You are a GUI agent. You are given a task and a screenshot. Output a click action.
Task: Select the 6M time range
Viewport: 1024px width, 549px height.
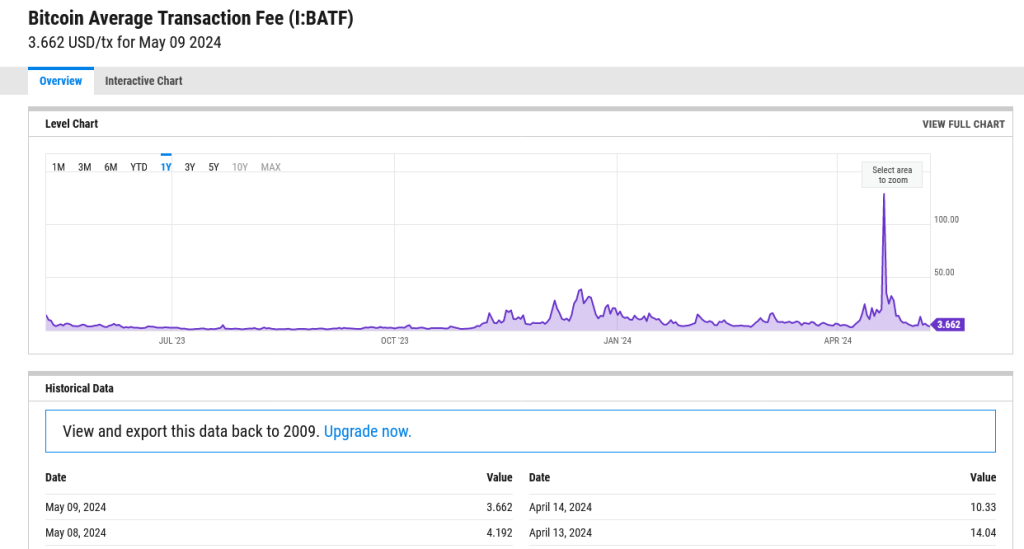coord(111,167)
